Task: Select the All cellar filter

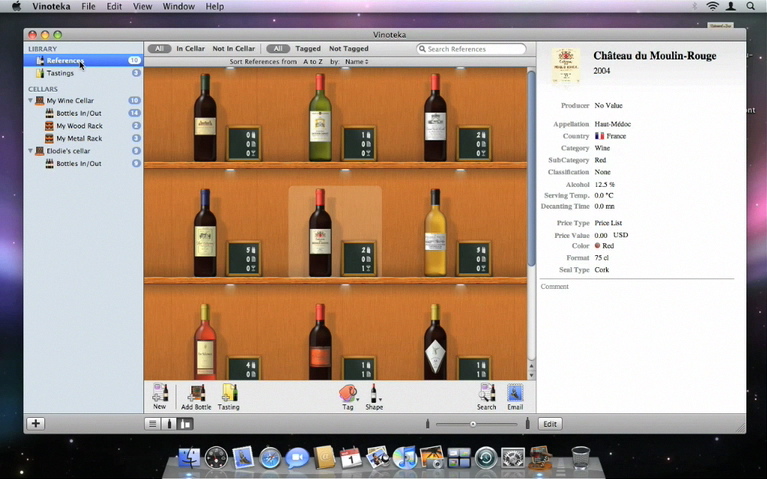Action: pos(159,48)
